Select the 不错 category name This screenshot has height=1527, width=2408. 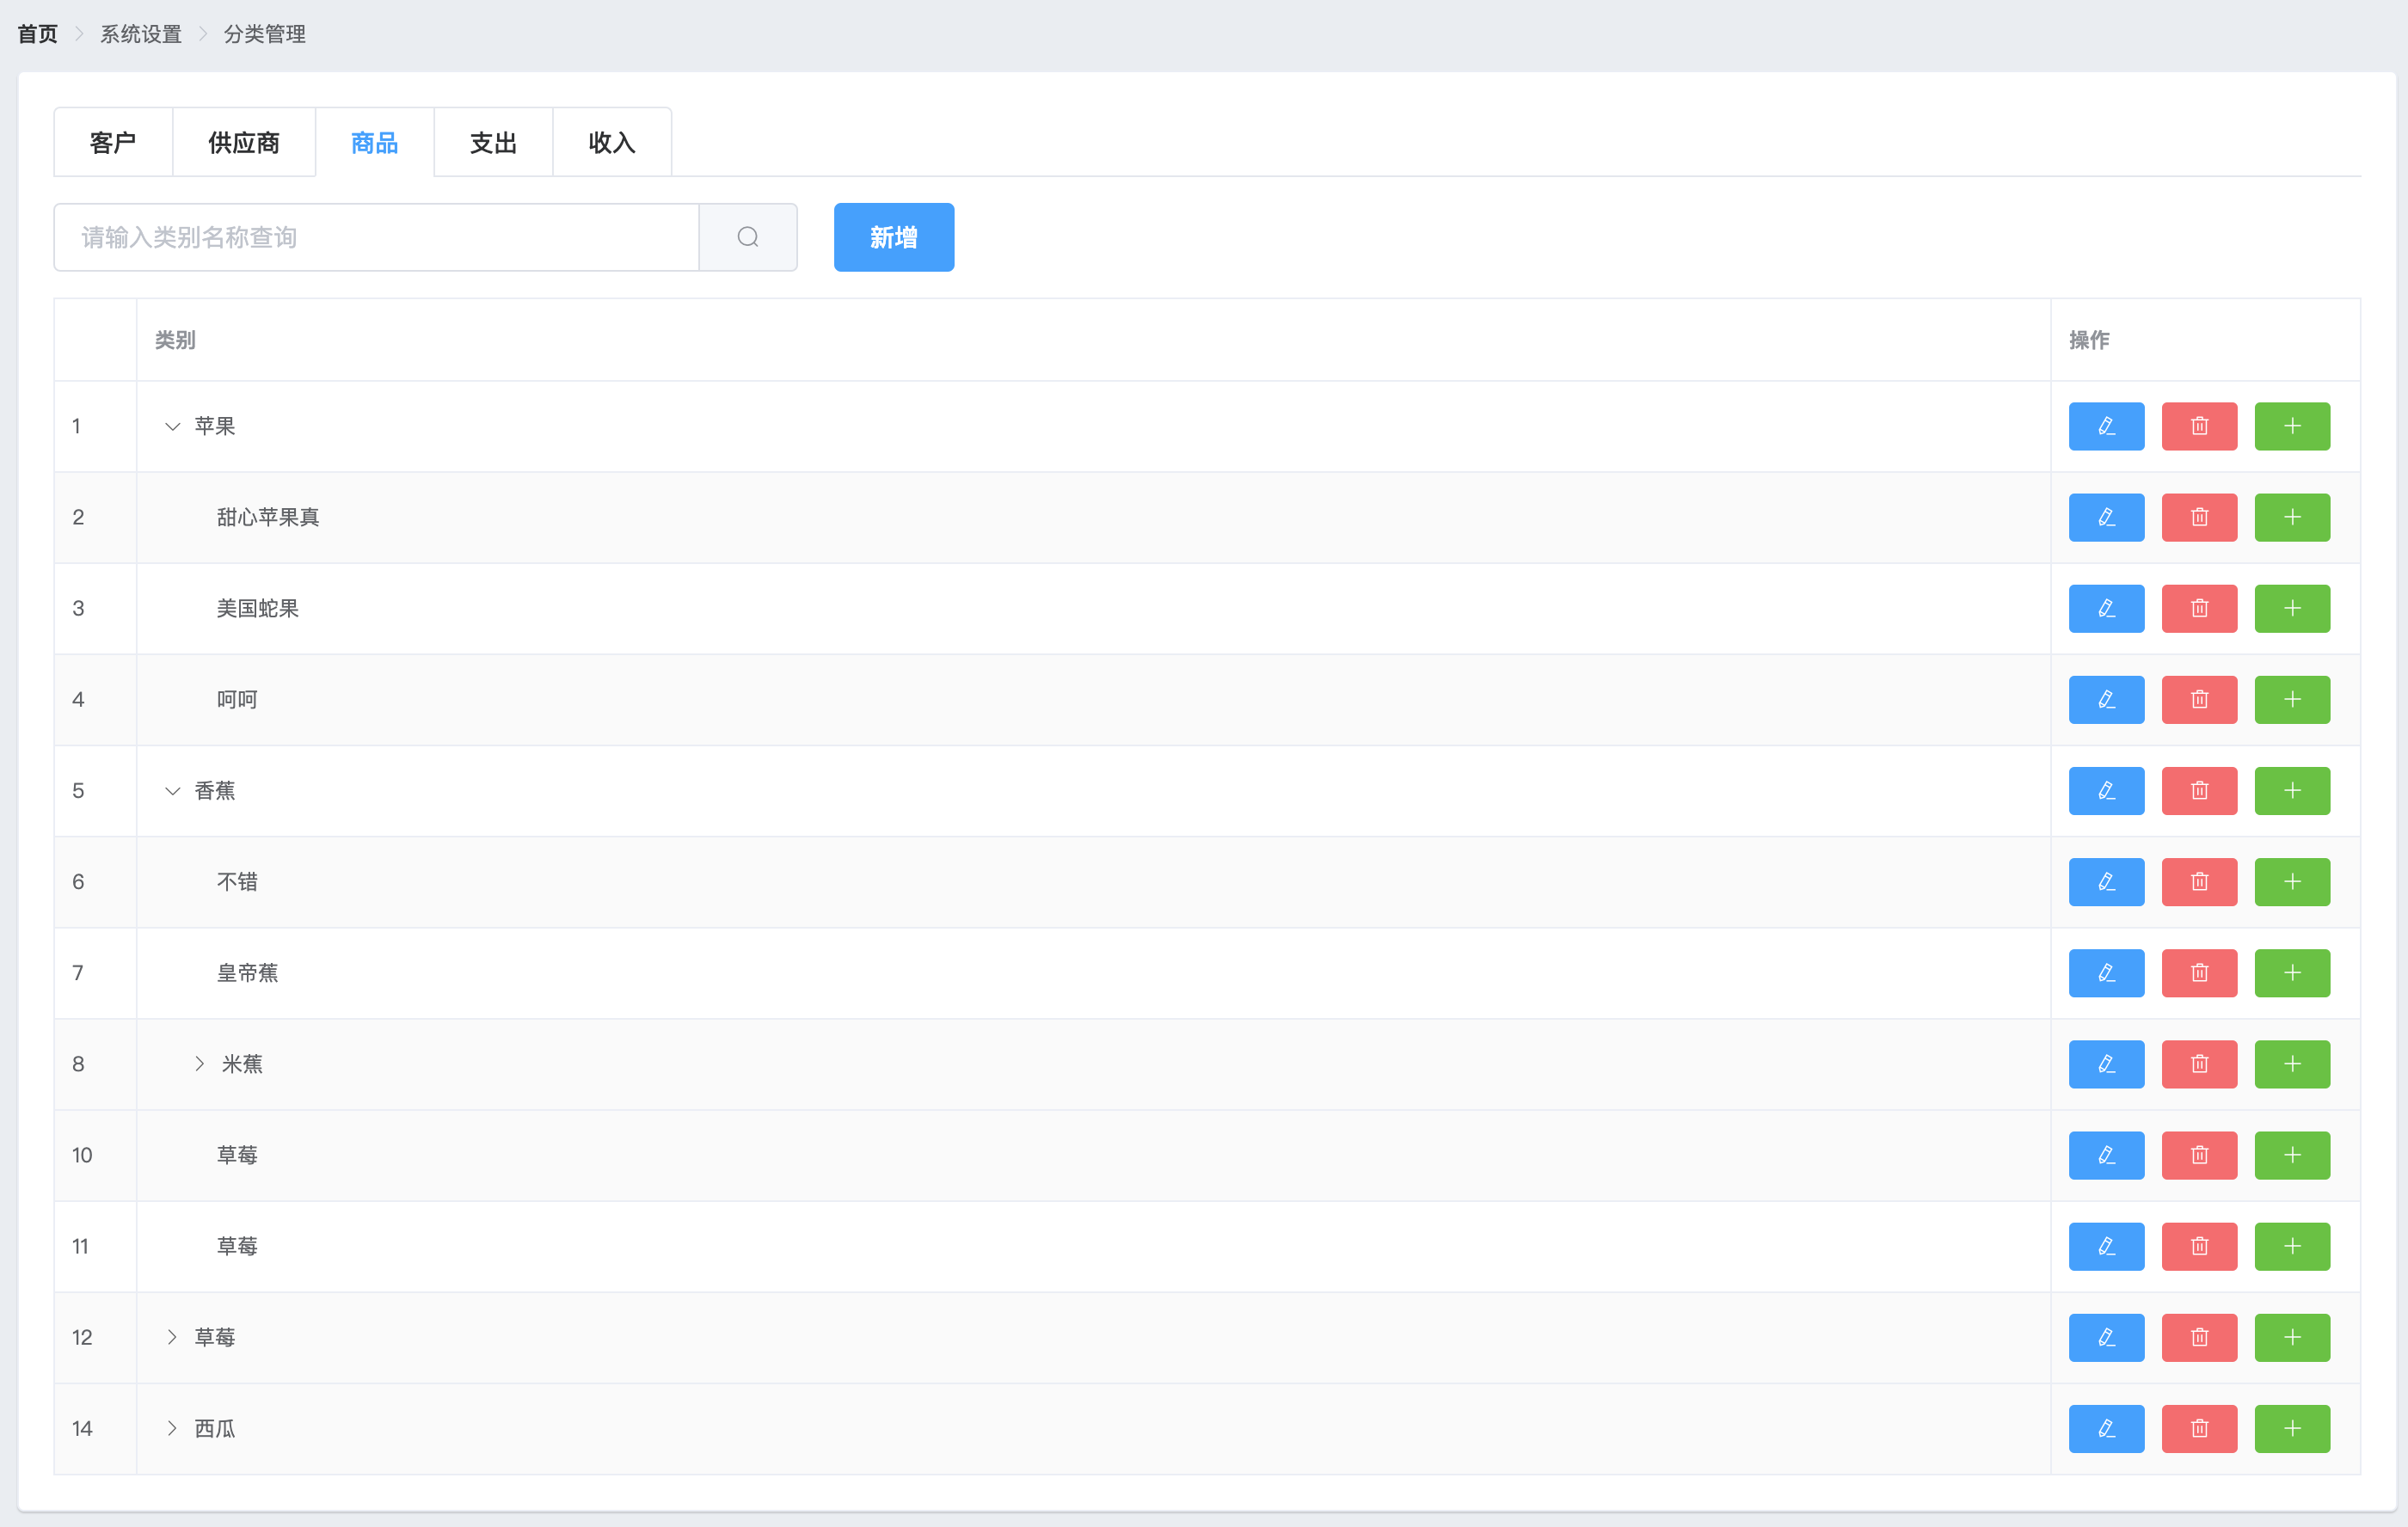pos(237,881)
